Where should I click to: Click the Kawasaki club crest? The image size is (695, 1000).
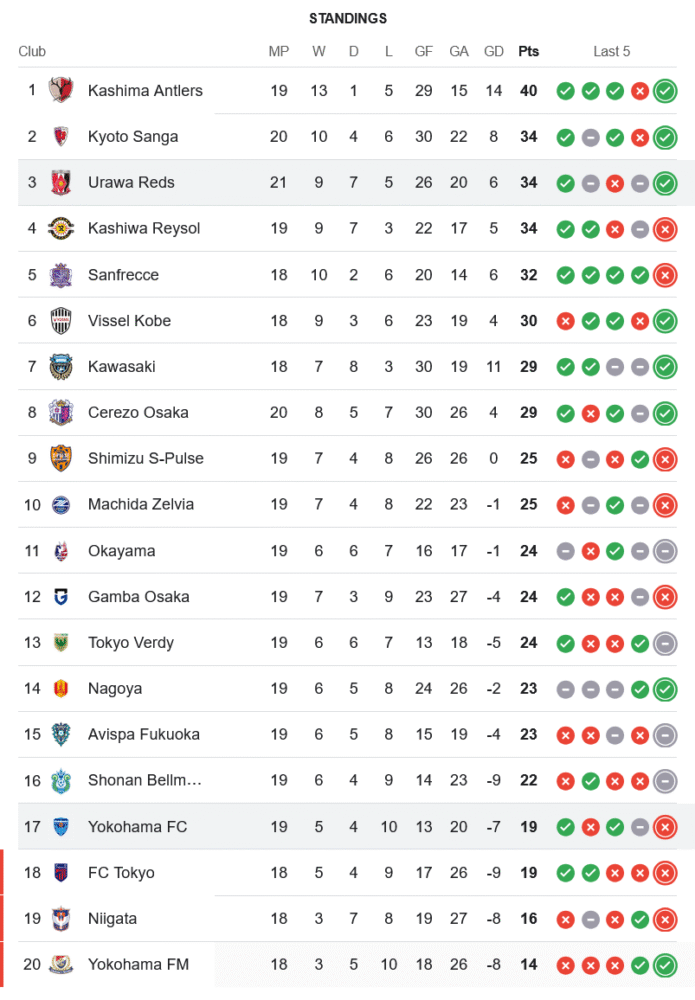point(61,366)
